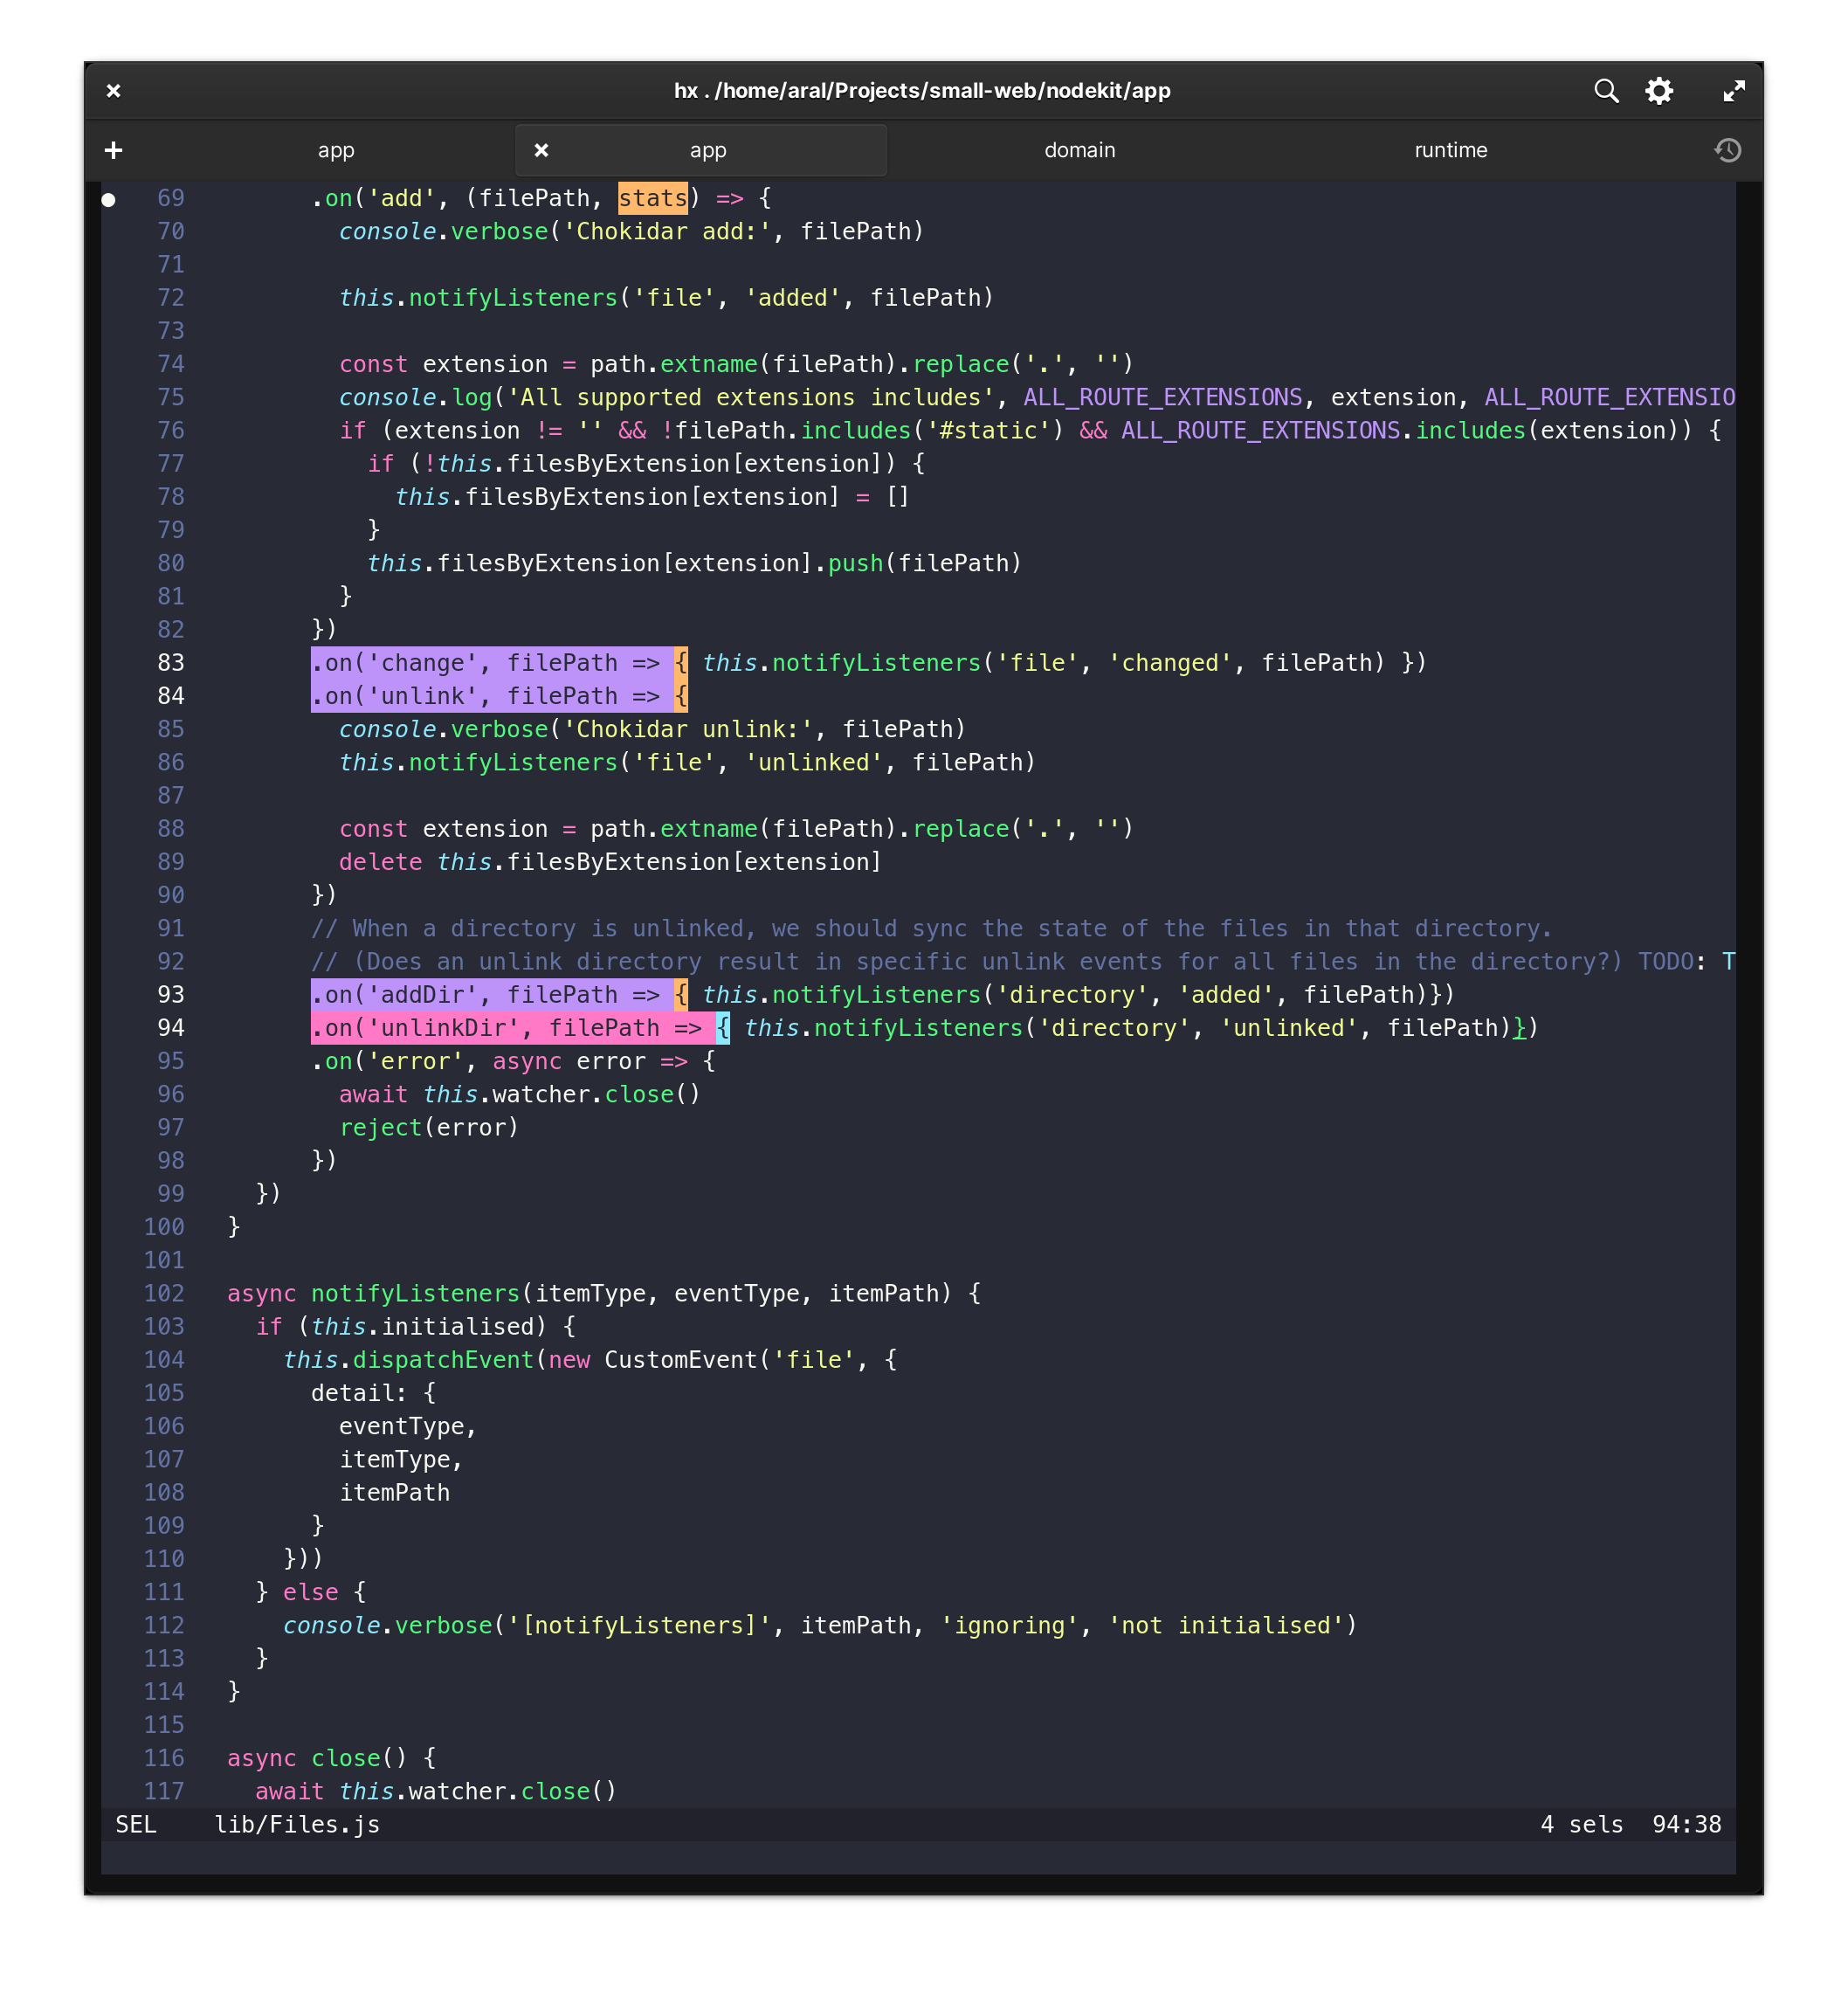Enter fullscreen with the expand icon
The image size is (1848, 2002).
click(1734, 91)
